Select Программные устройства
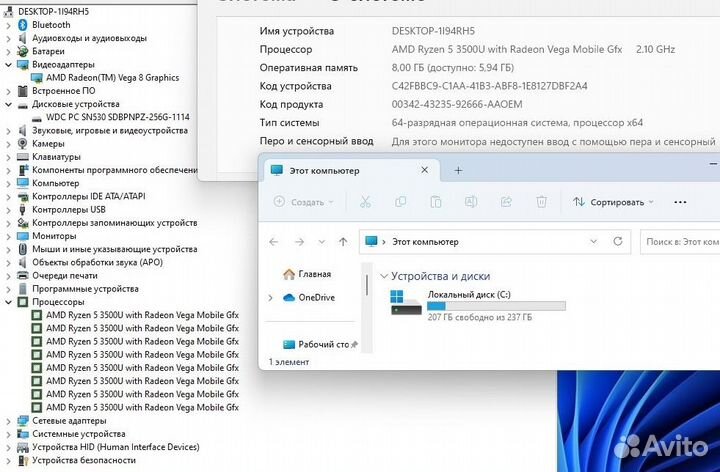720x472 pixels. pyautogui.click(x=85, y=289)
